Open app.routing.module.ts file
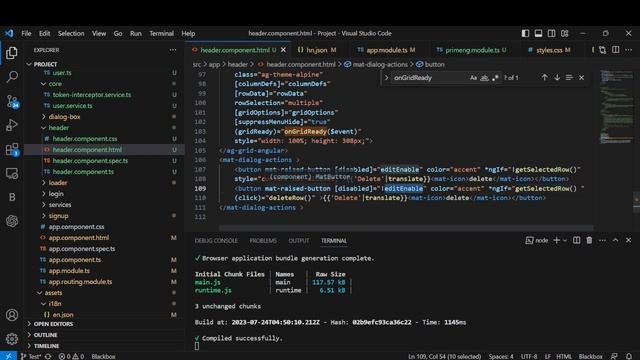Image resolution: width=640 pixels, height=360 pixels. click(x=80, y=282)
